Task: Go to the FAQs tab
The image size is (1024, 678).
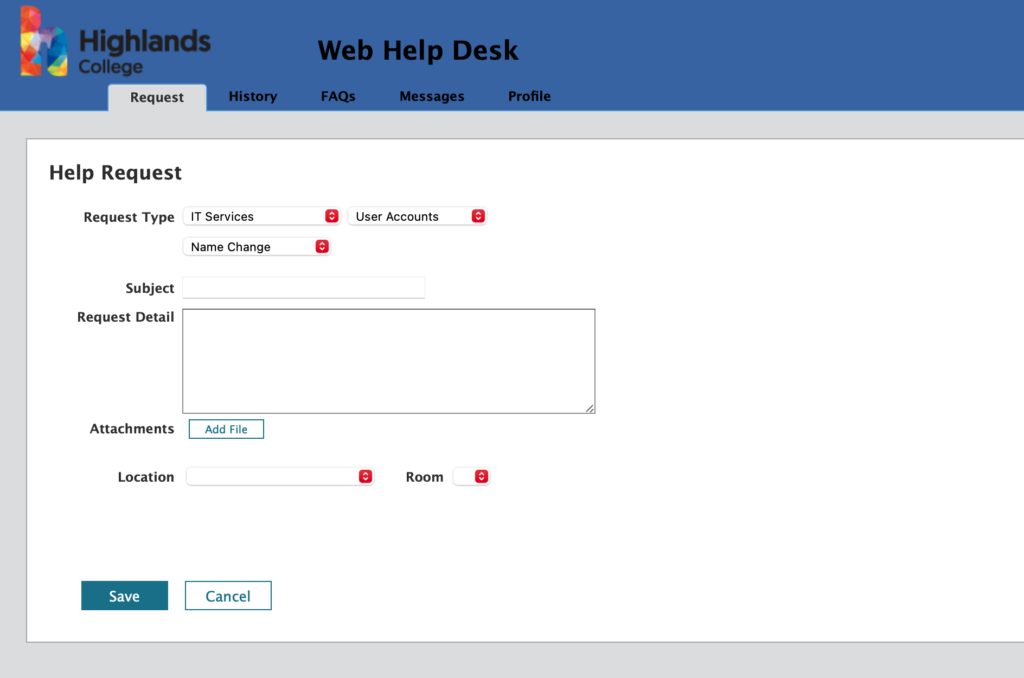Action: 338,96
